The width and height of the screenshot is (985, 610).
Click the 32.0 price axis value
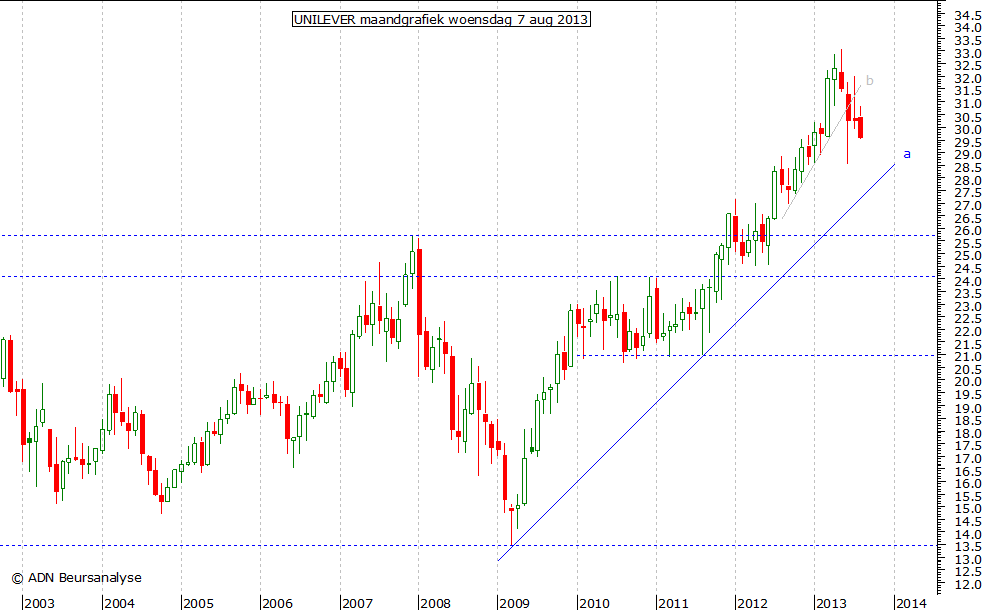[x=967, y=79]
